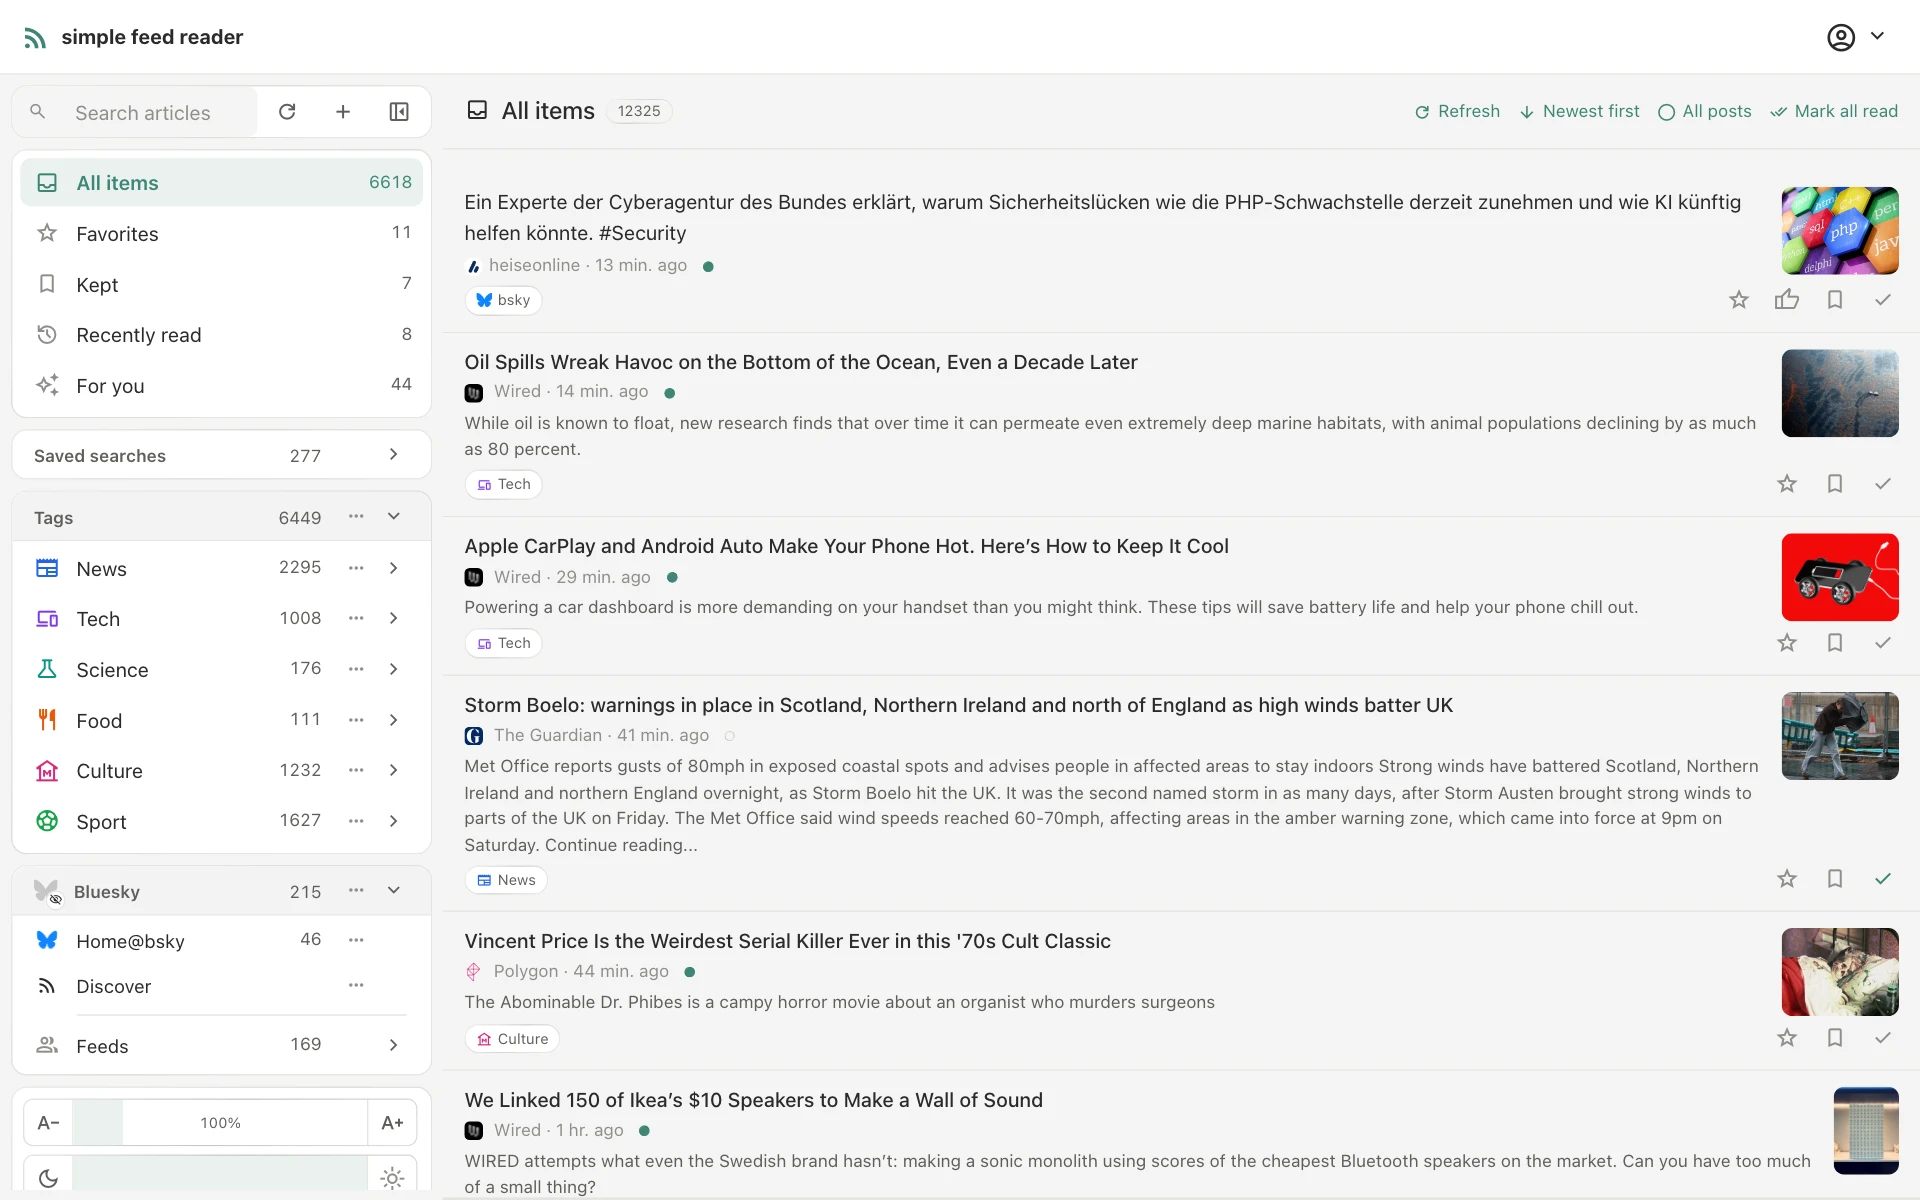Favorite the Oil Spills article with star

pos(1787,484)
